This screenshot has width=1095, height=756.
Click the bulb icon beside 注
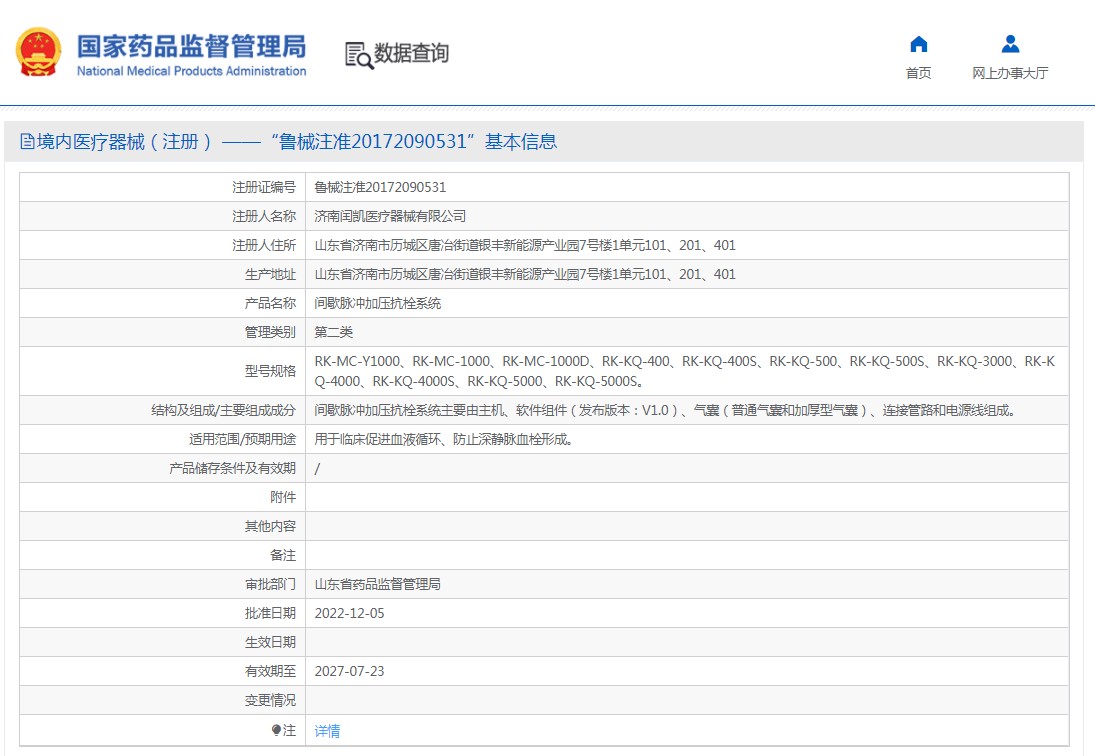tap(277, 730)
